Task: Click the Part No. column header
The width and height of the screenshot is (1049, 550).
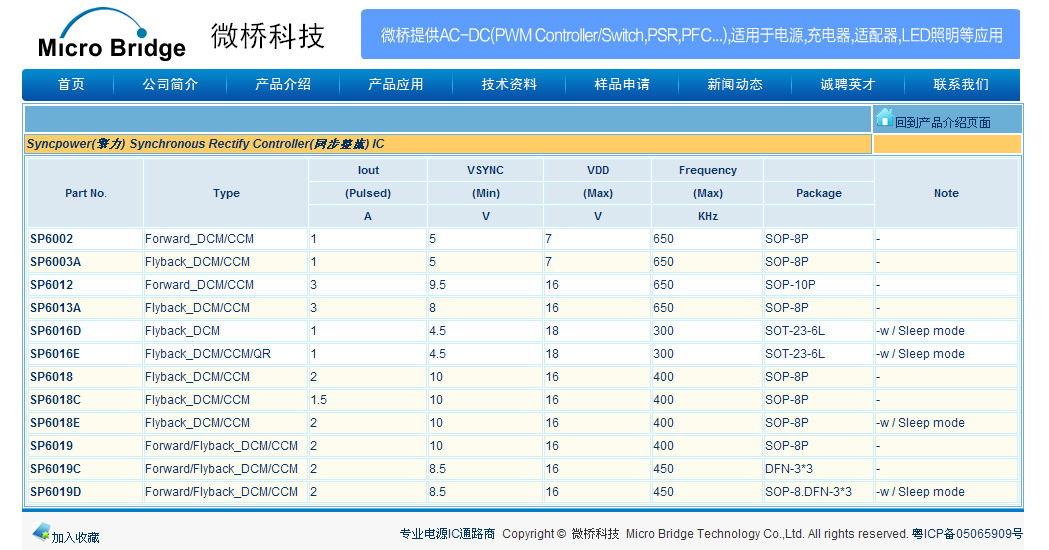Action: tap(86, 193)
